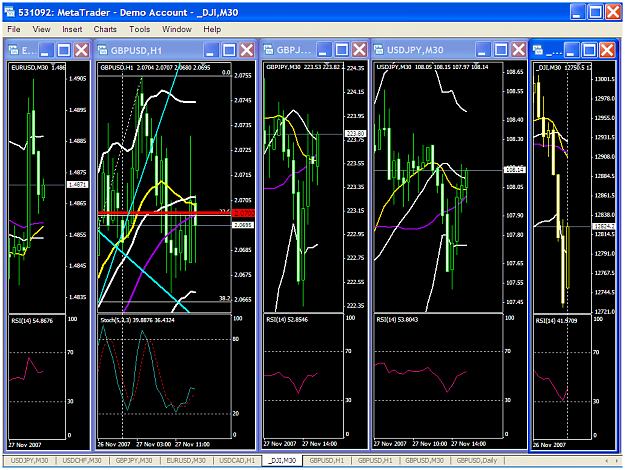Click the USDJPY,M30 window title text
Image resolution: width=625 pixels, height=470 pixels.
pos(415,50)
